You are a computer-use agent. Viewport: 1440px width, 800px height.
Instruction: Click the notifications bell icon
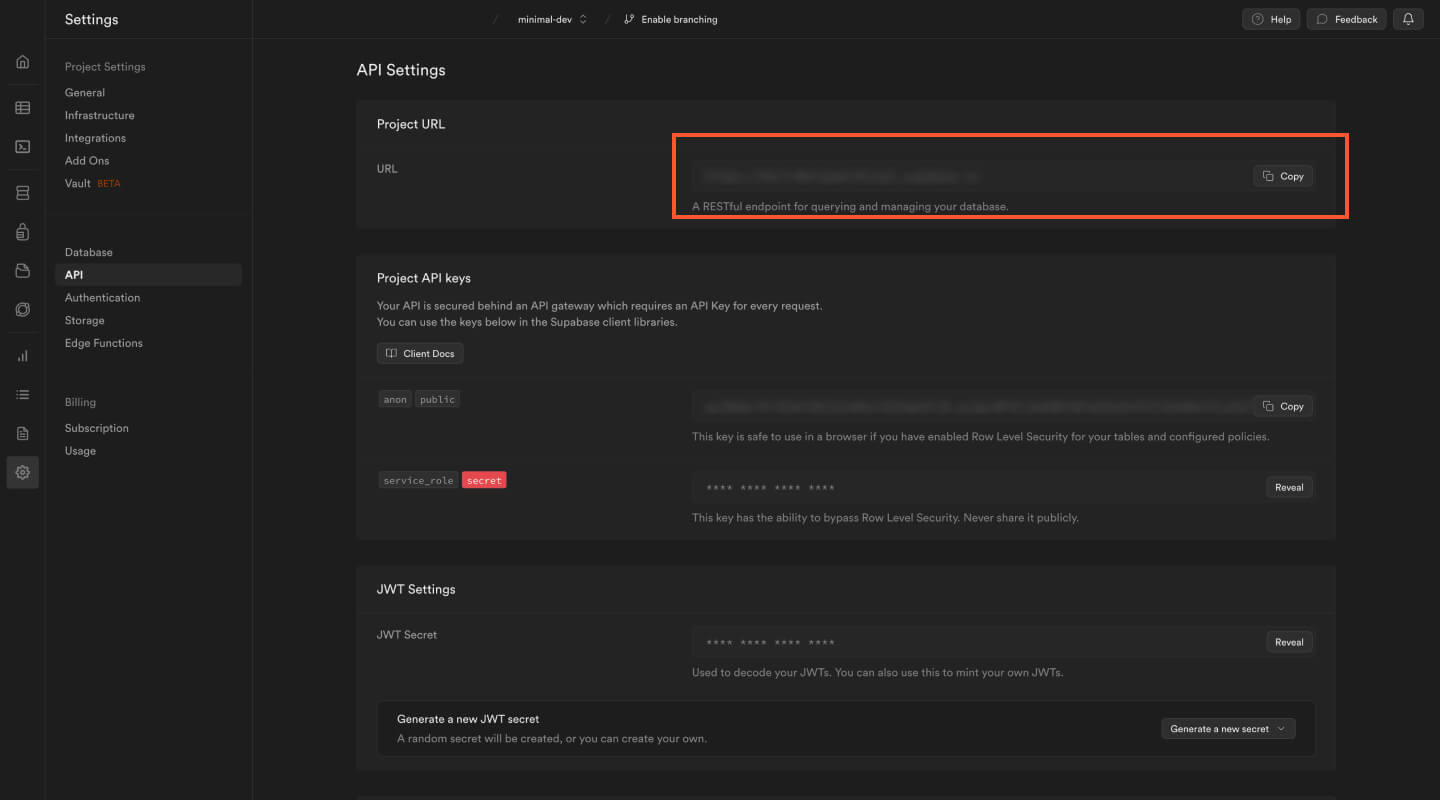coord(1408,19)
